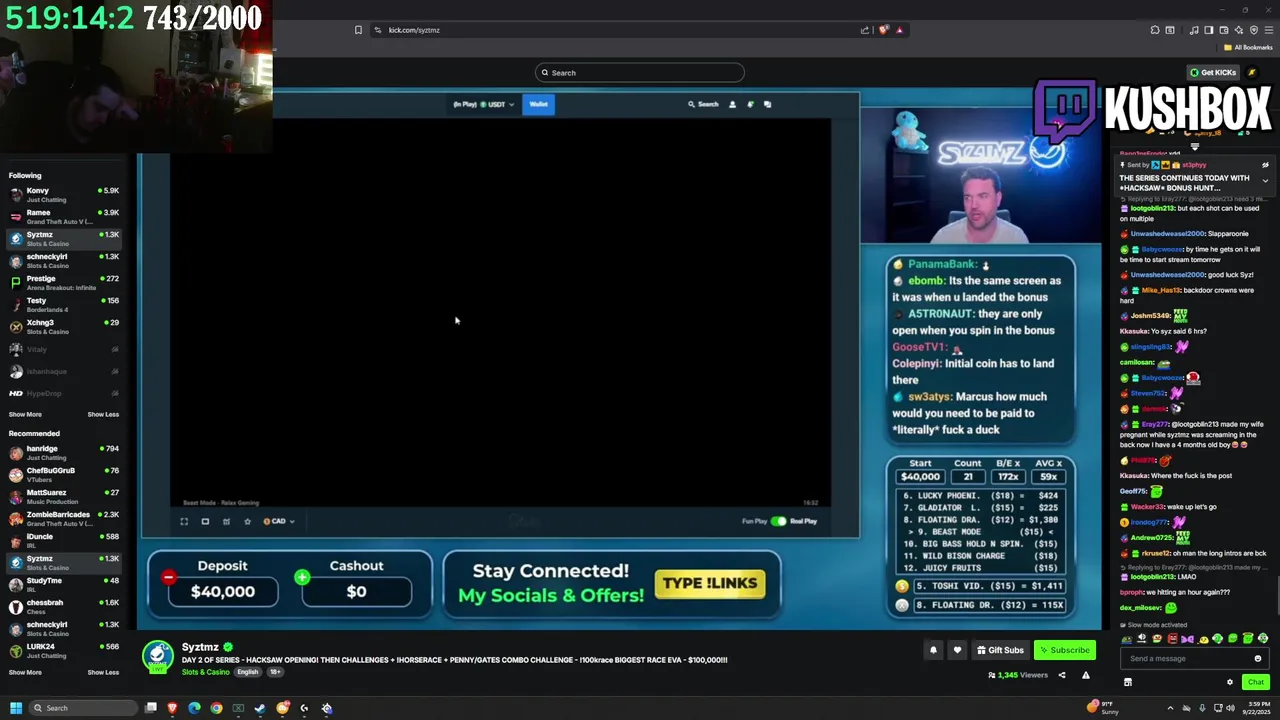
Task: Click the green Subscribe button
Action: point(1064,650)
